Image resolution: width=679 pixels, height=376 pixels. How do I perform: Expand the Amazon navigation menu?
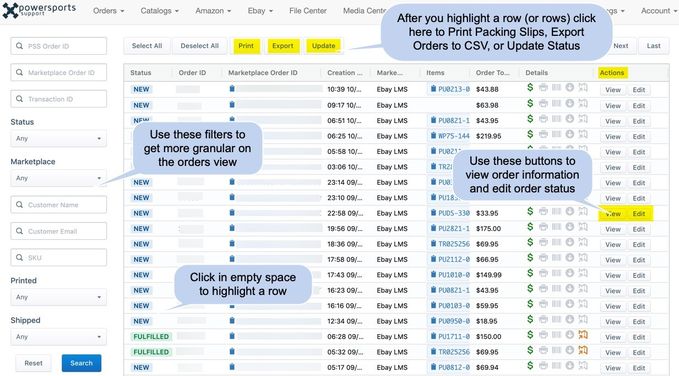[213, 11]
